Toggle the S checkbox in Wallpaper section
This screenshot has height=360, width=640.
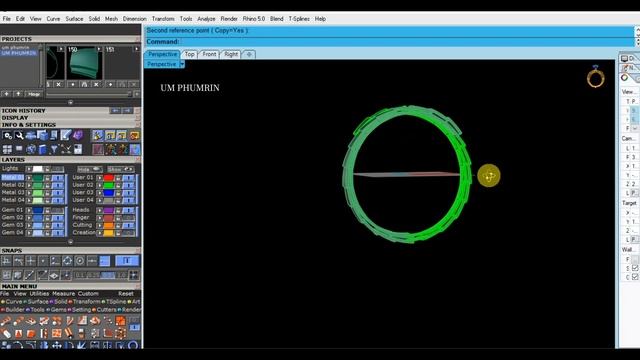click(x=635, y=268)
